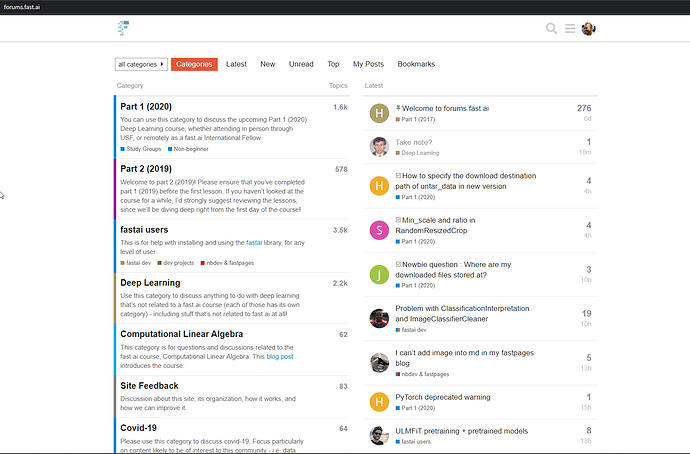This screenshot has width=690, height=454.
Task: Click the Latest column header
Action: 374,85
